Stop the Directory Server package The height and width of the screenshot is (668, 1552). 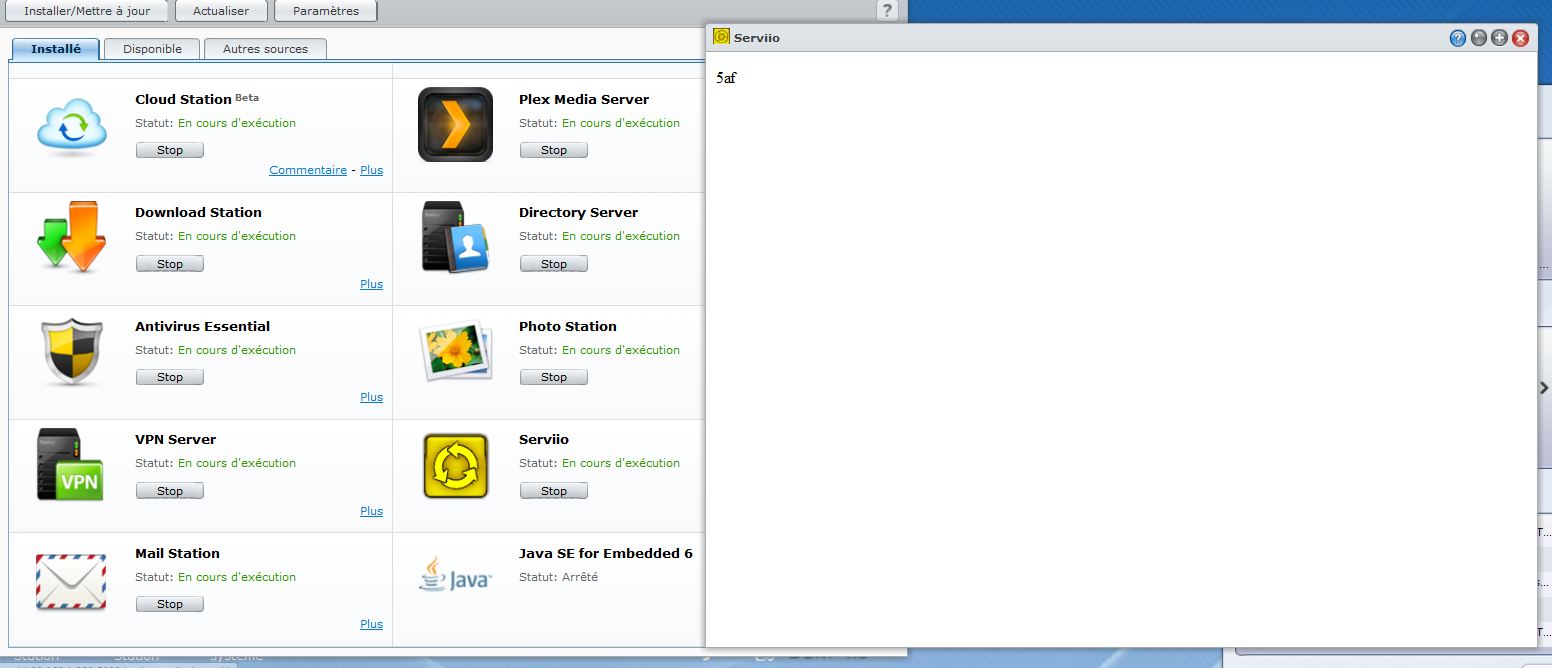pos(554,264)
